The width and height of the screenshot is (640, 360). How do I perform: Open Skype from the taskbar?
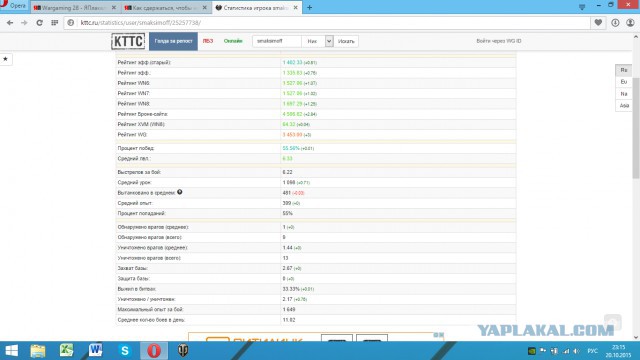pos(124,351)
